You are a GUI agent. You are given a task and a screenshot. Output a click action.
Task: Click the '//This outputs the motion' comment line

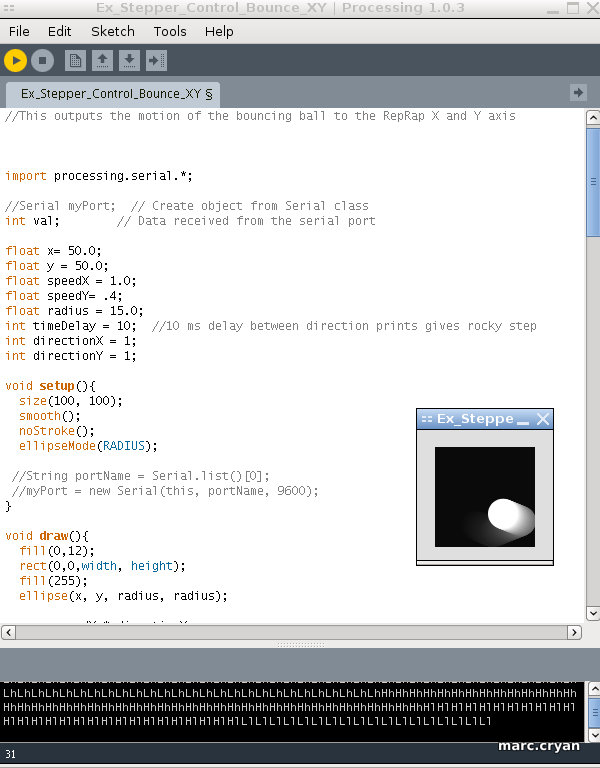pos(260,116)
